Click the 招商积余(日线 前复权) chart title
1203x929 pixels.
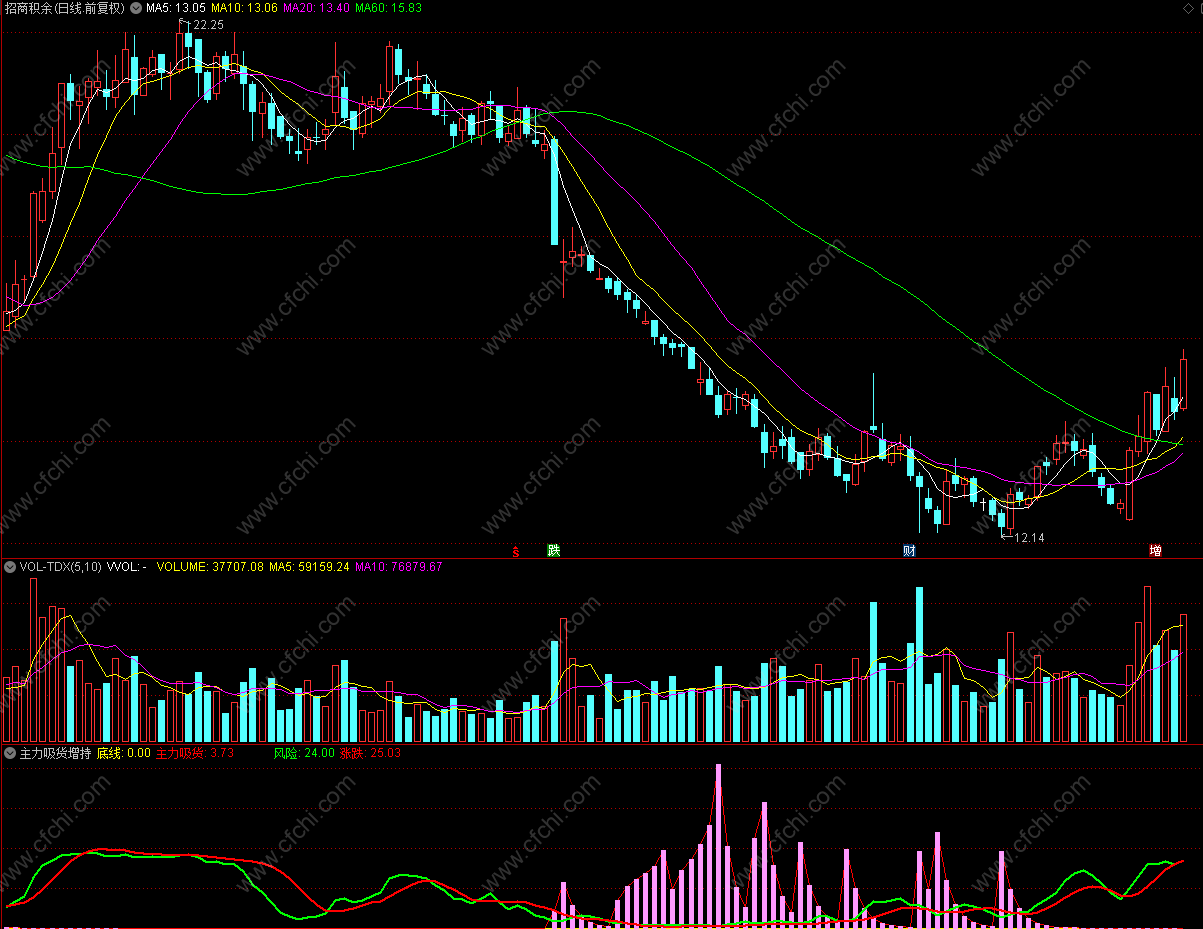[x=64, y=8]
